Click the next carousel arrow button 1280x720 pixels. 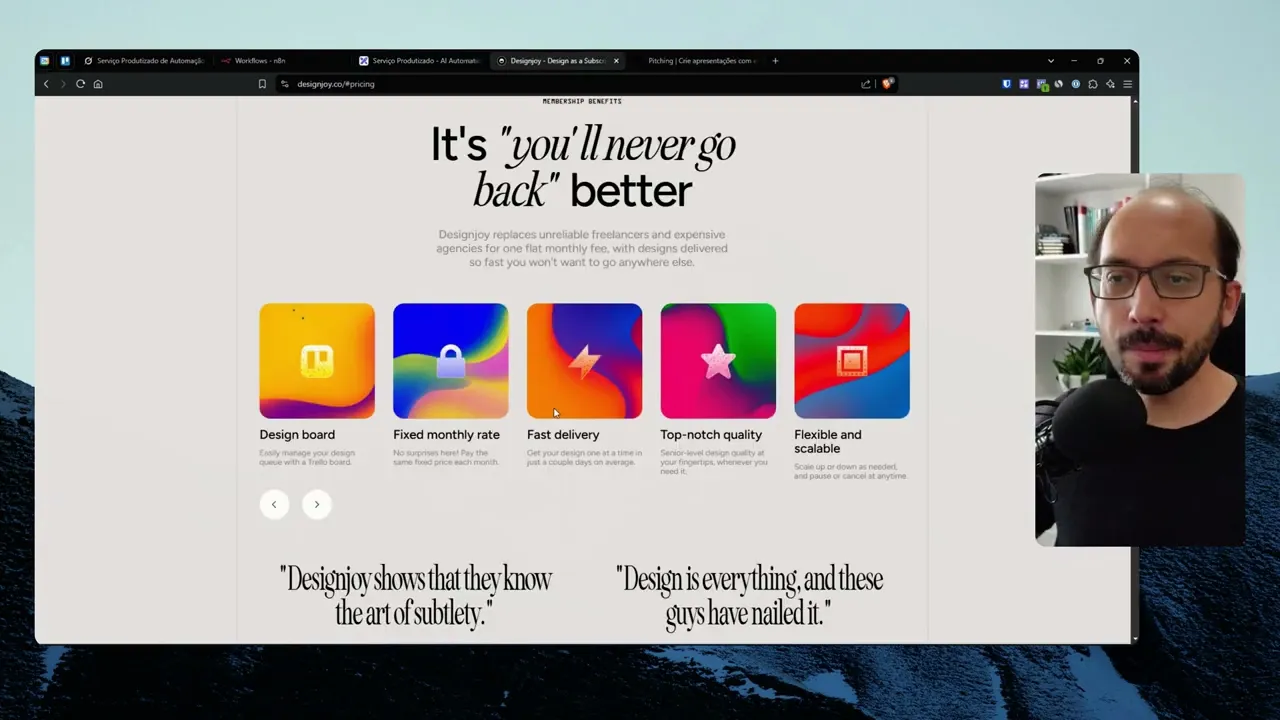[317, 504]
